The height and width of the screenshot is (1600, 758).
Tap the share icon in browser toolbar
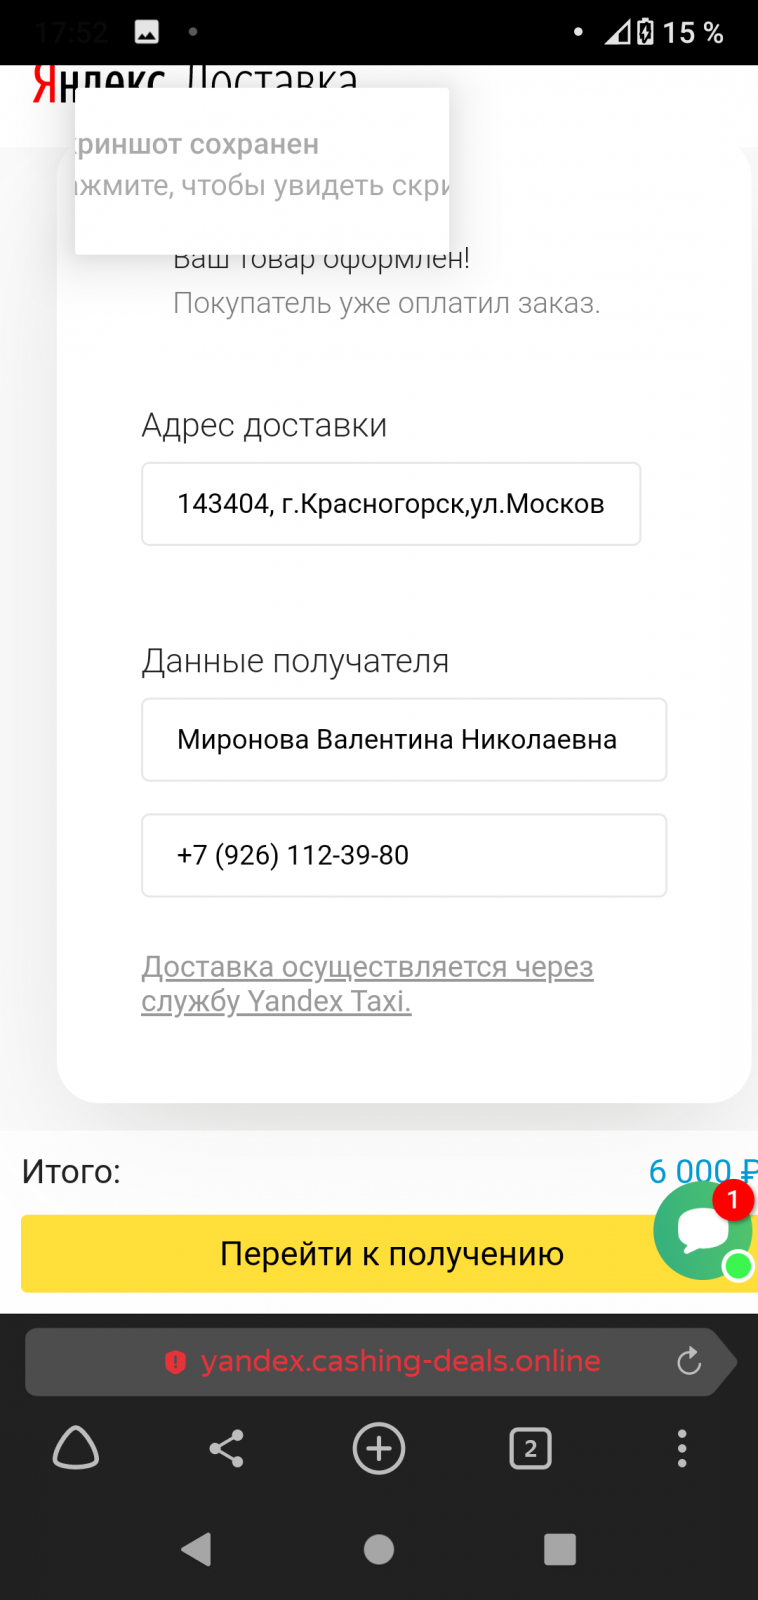[227, 1448]
